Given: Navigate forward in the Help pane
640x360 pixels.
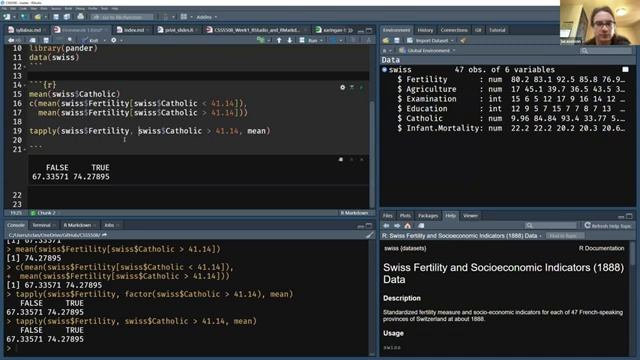Looking at the screenshot, I should [397, 226].
